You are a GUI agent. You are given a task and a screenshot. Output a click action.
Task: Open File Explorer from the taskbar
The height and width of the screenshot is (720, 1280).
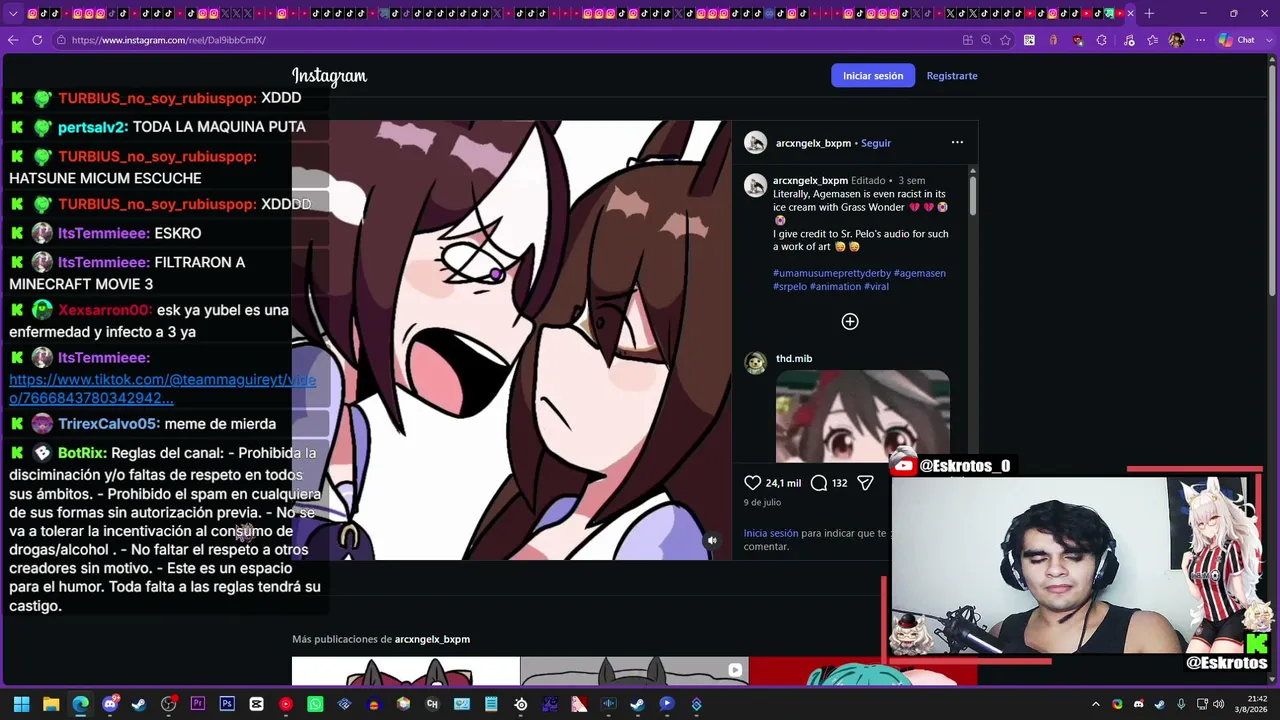pyautogui.click(x=51, y=704)
